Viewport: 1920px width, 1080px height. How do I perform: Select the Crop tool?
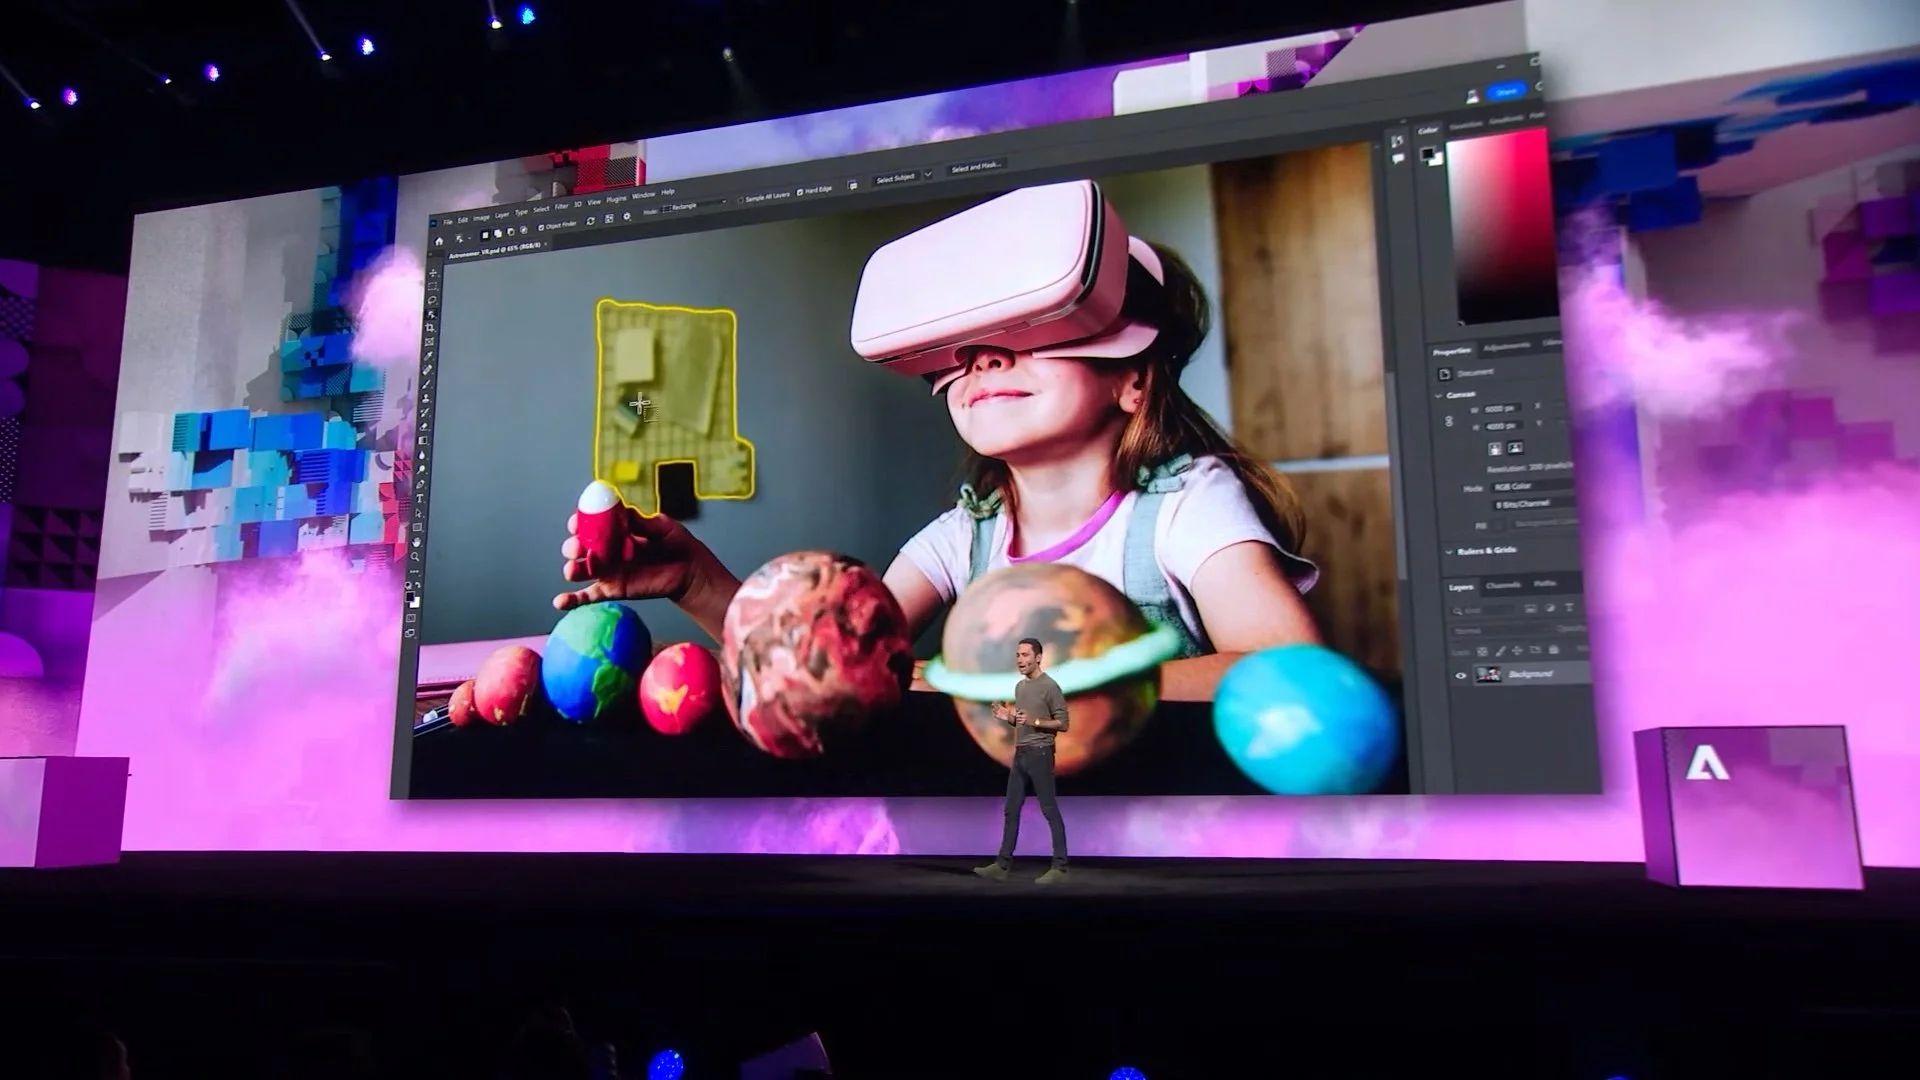coord(430,328)
